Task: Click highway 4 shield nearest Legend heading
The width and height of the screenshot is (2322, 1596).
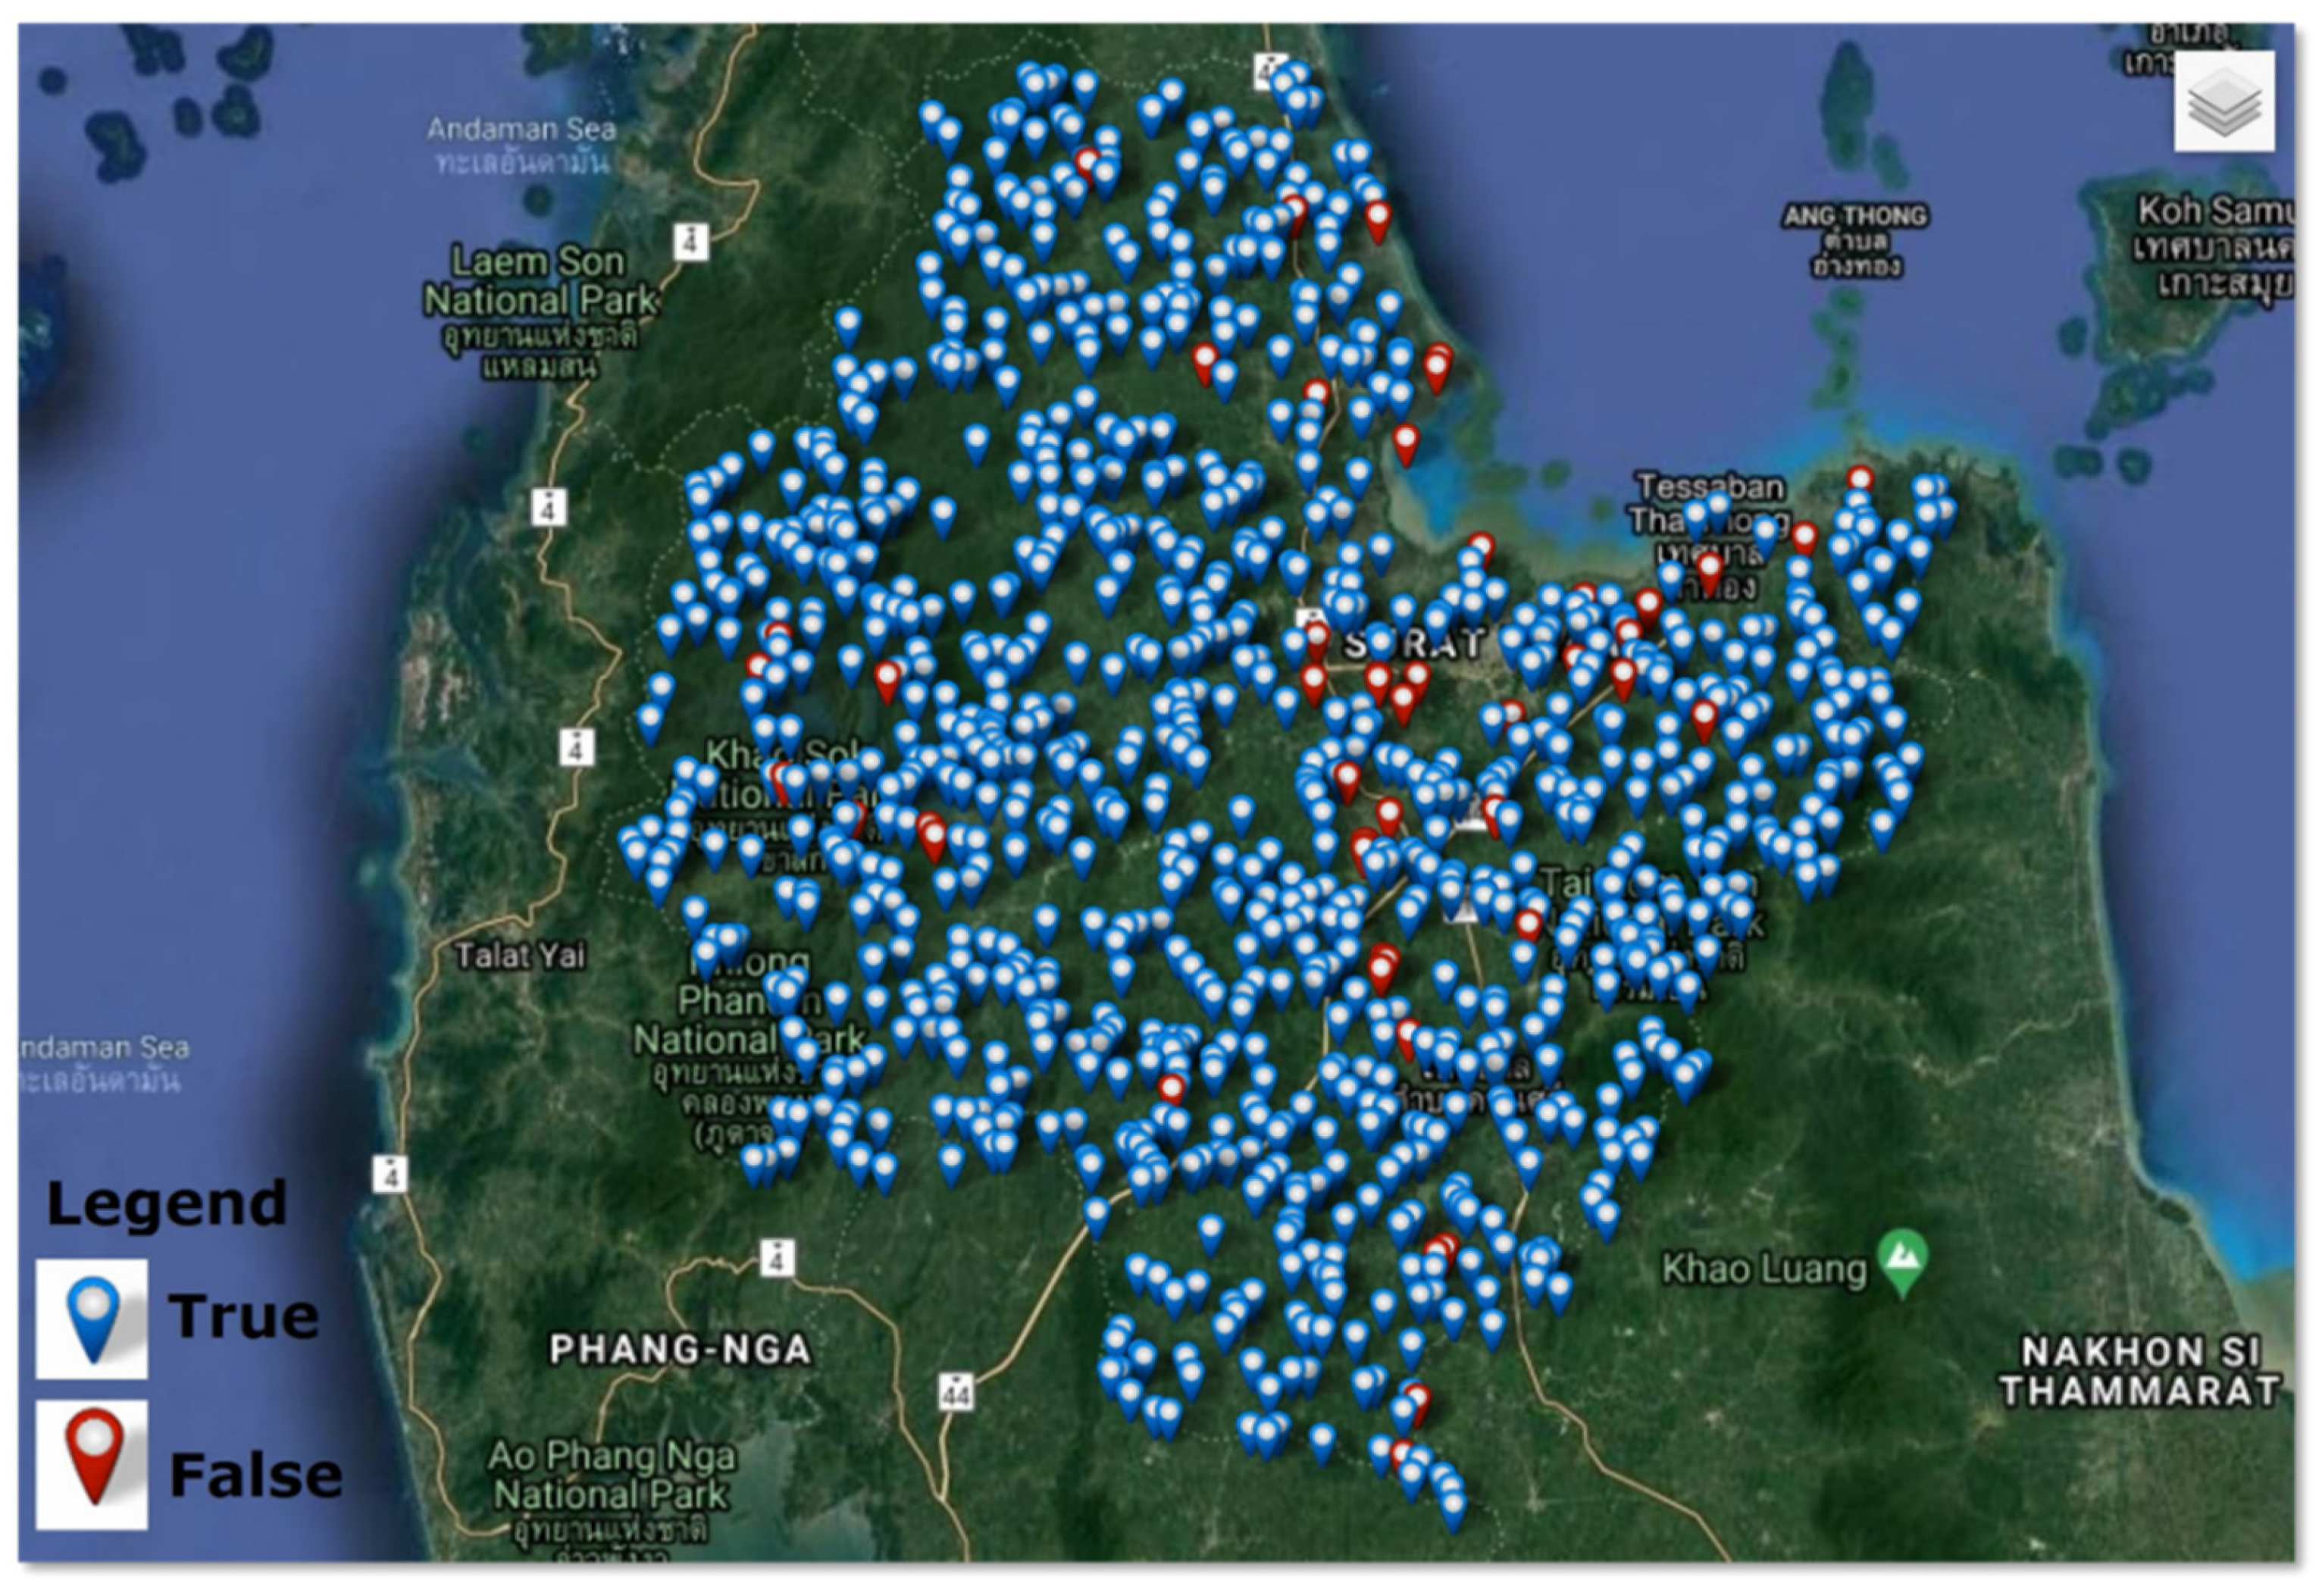Action: coord(390,1174)
